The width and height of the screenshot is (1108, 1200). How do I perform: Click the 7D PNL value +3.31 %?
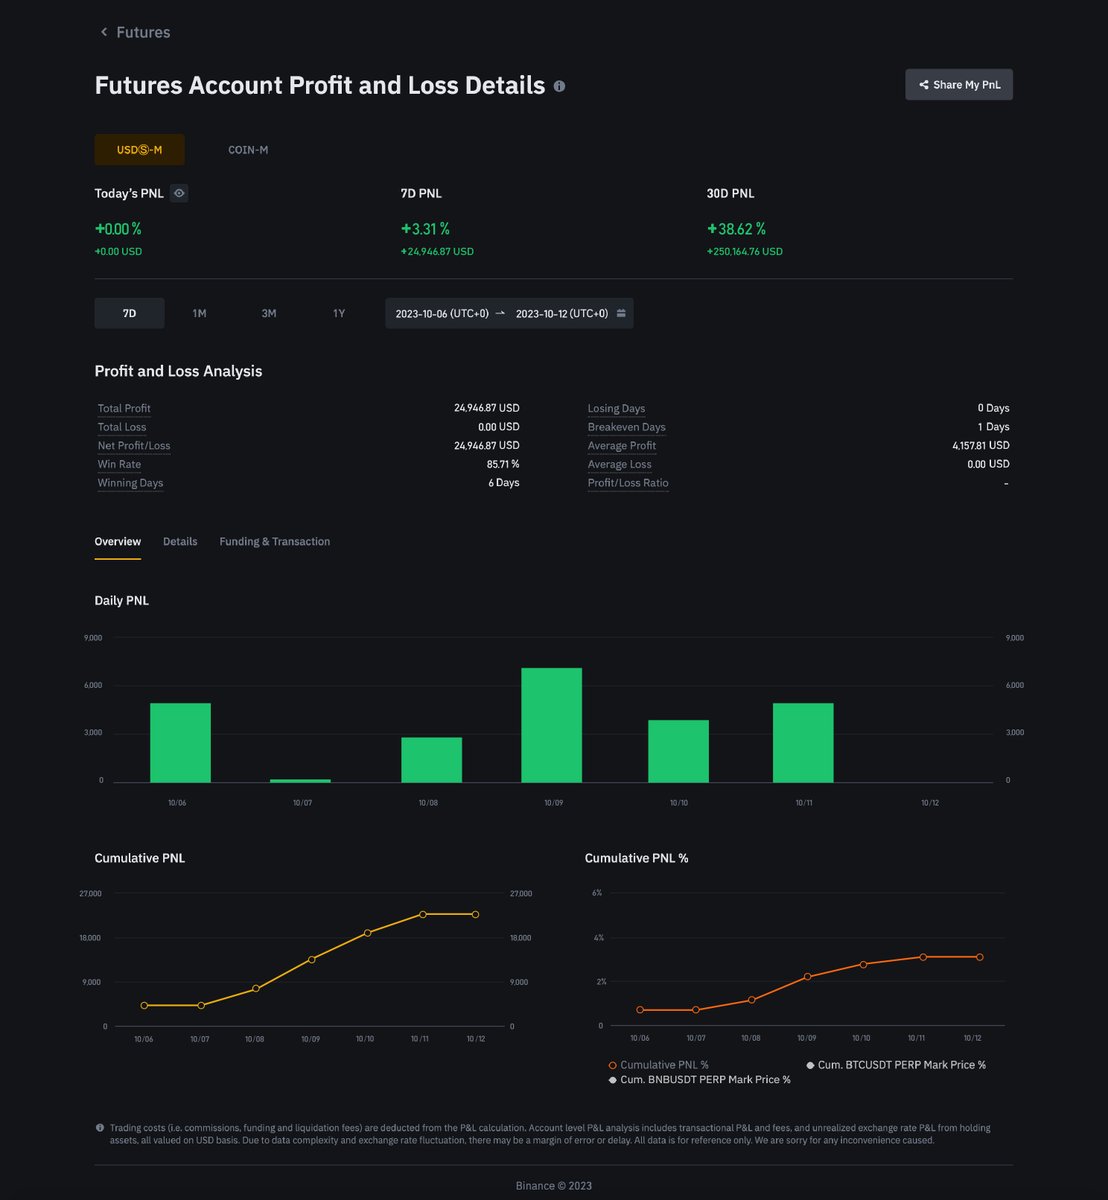425,229
